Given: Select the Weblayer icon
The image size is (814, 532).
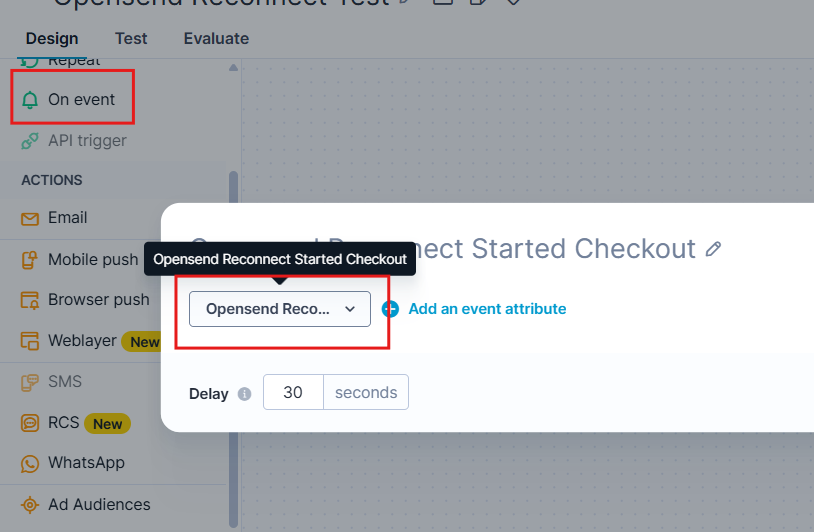Looking at the screenshot, I should click(x=30, y=341).
